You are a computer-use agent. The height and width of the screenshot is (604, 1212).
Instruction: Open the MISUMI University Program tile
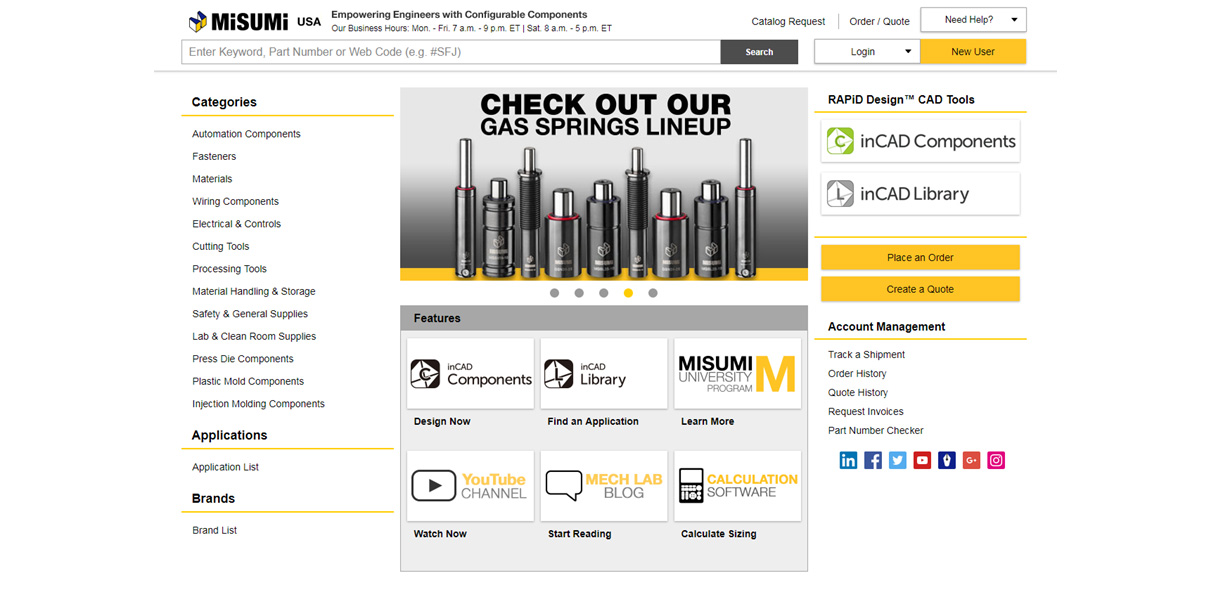737,373
